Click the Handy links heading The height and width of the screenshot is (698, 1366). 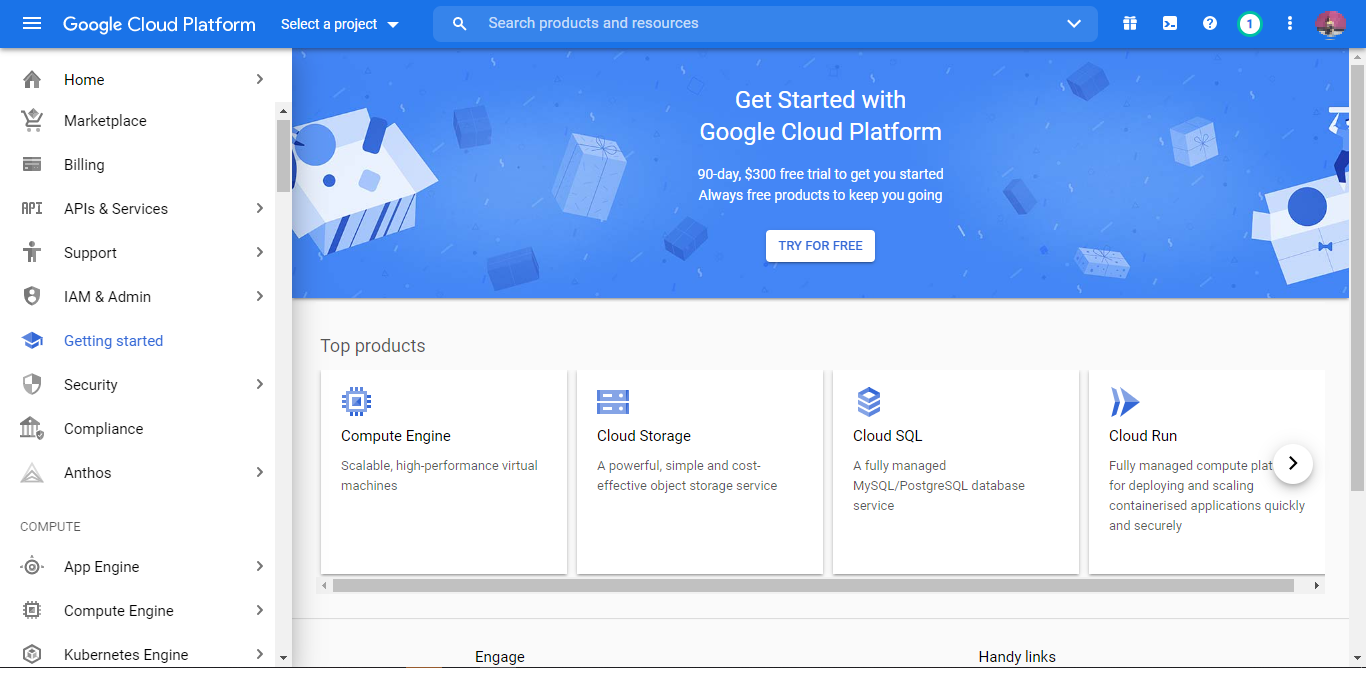coord(1017,657)
